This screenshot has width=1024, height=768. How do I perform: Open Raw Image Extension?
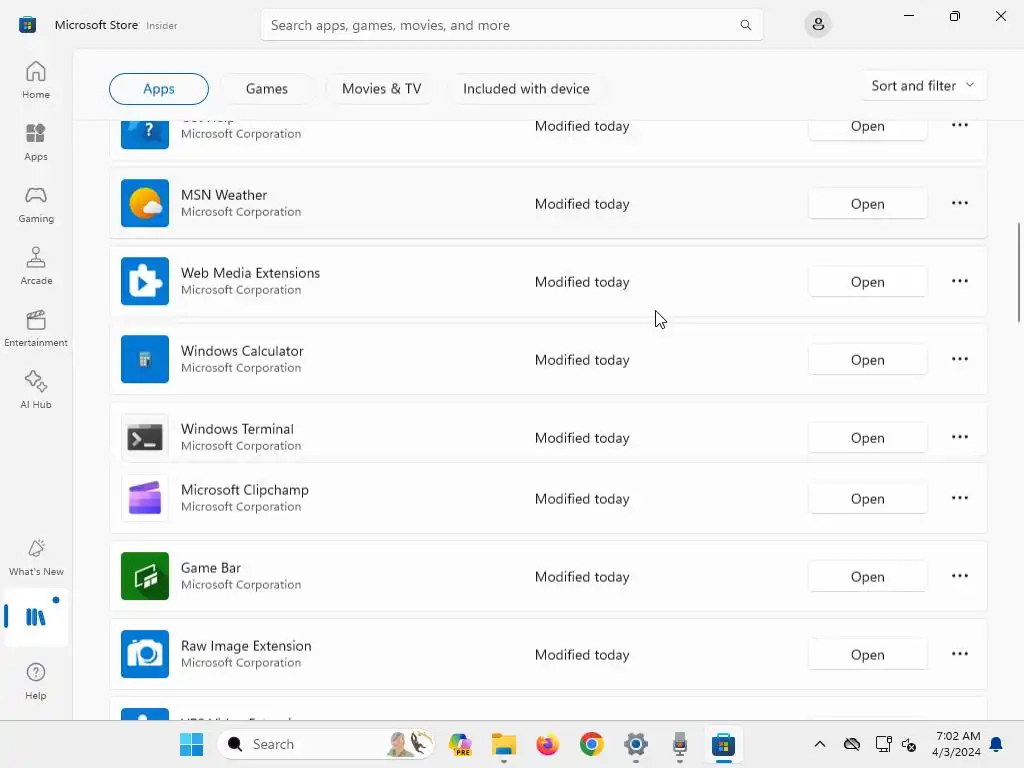867,654
